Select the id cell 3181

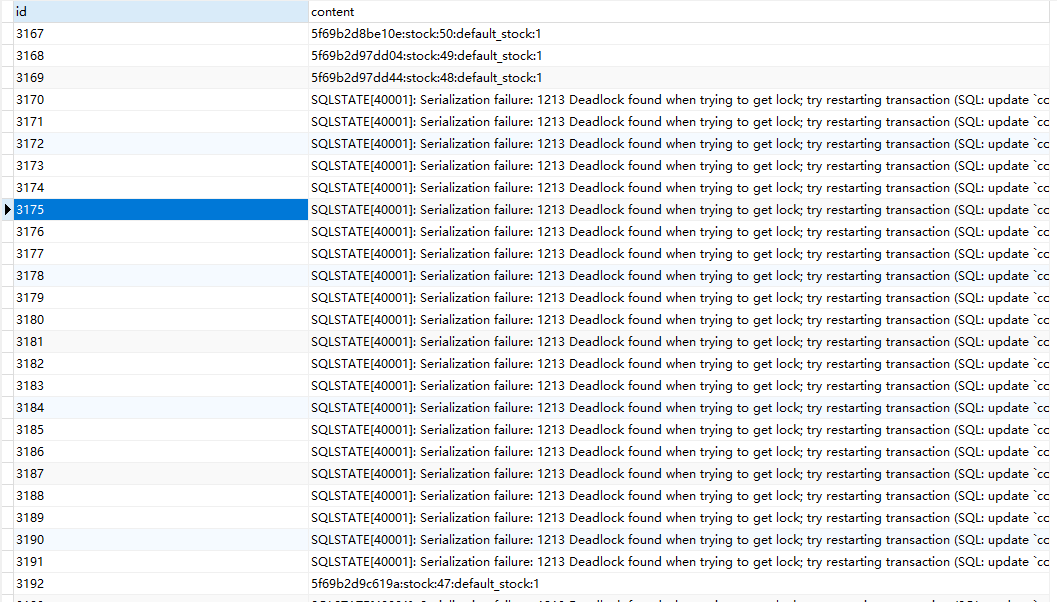160,342
